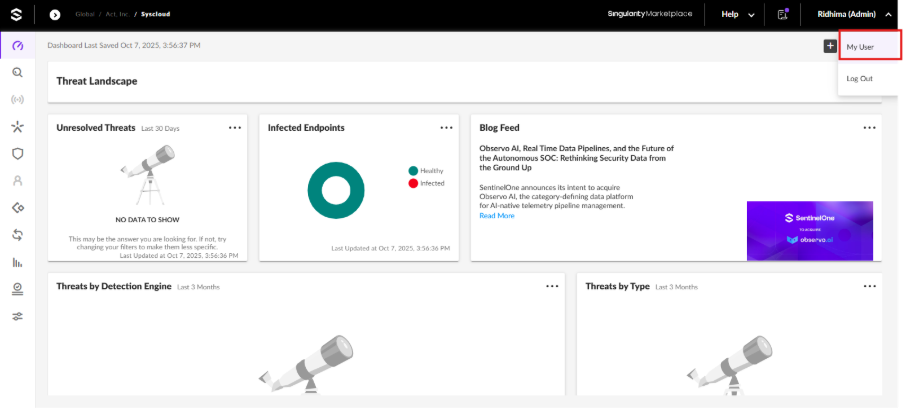This screenshot has height=408, width=903.
Task: Open the notifications task list icon
Action: pos(783,14)
